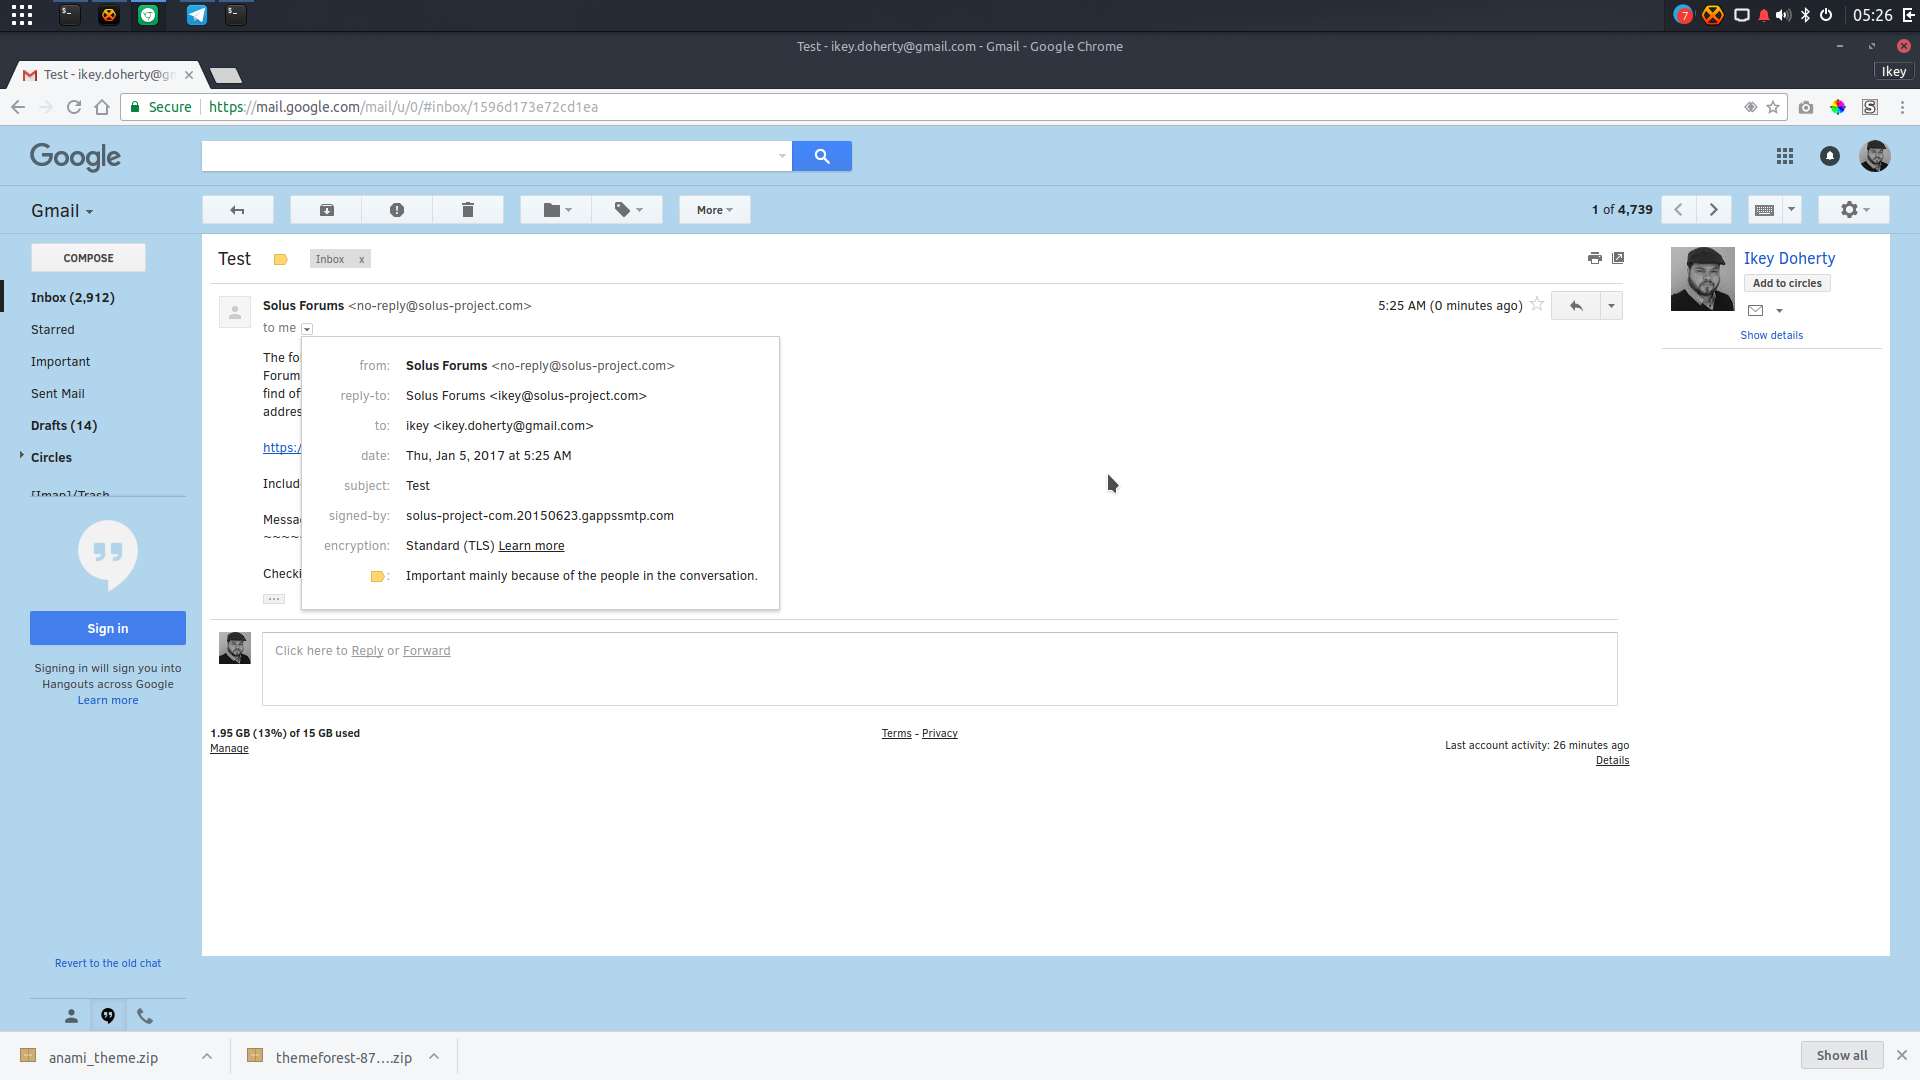
Task: Click the Chrome home button
Action: click(x=102, y=107)
